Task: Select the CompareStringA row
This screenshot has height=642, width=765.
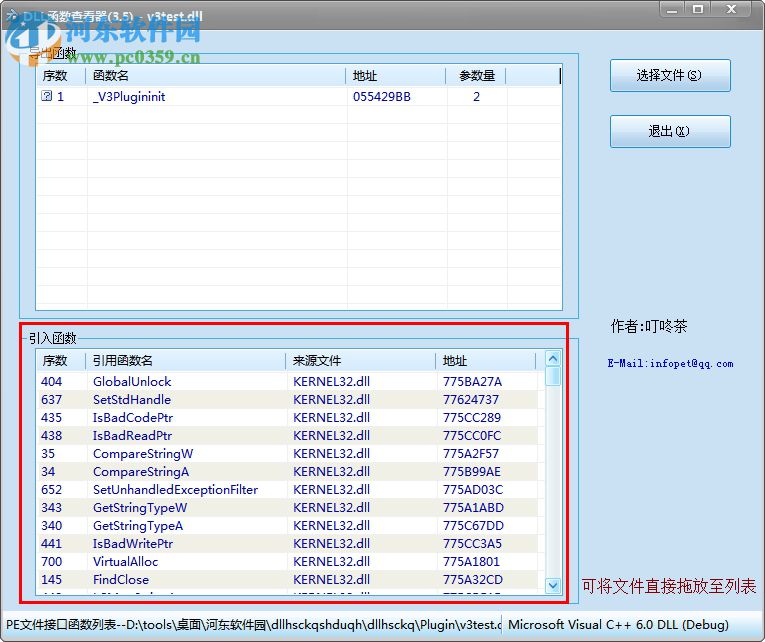Action: (x=287, y=472)
